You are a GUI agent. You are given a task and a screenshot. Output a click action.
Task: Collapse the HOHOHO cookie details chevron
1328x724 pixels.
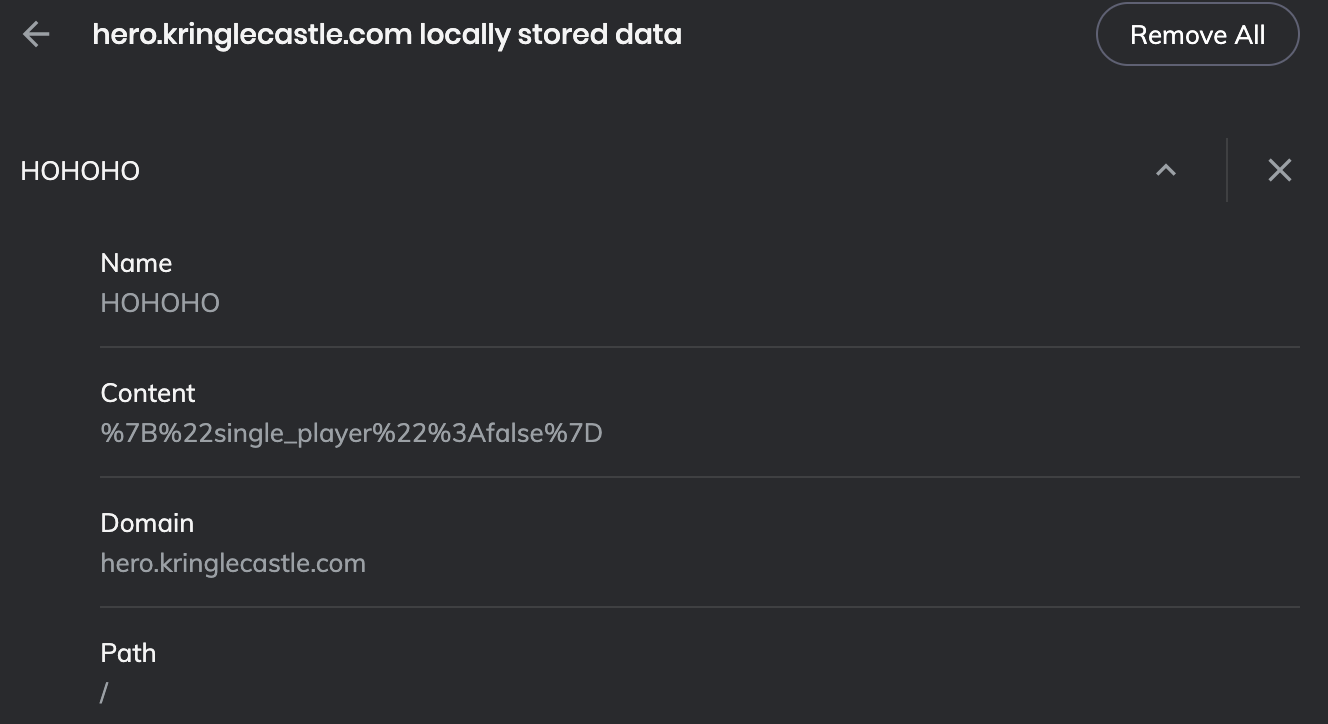(1165, 170)
